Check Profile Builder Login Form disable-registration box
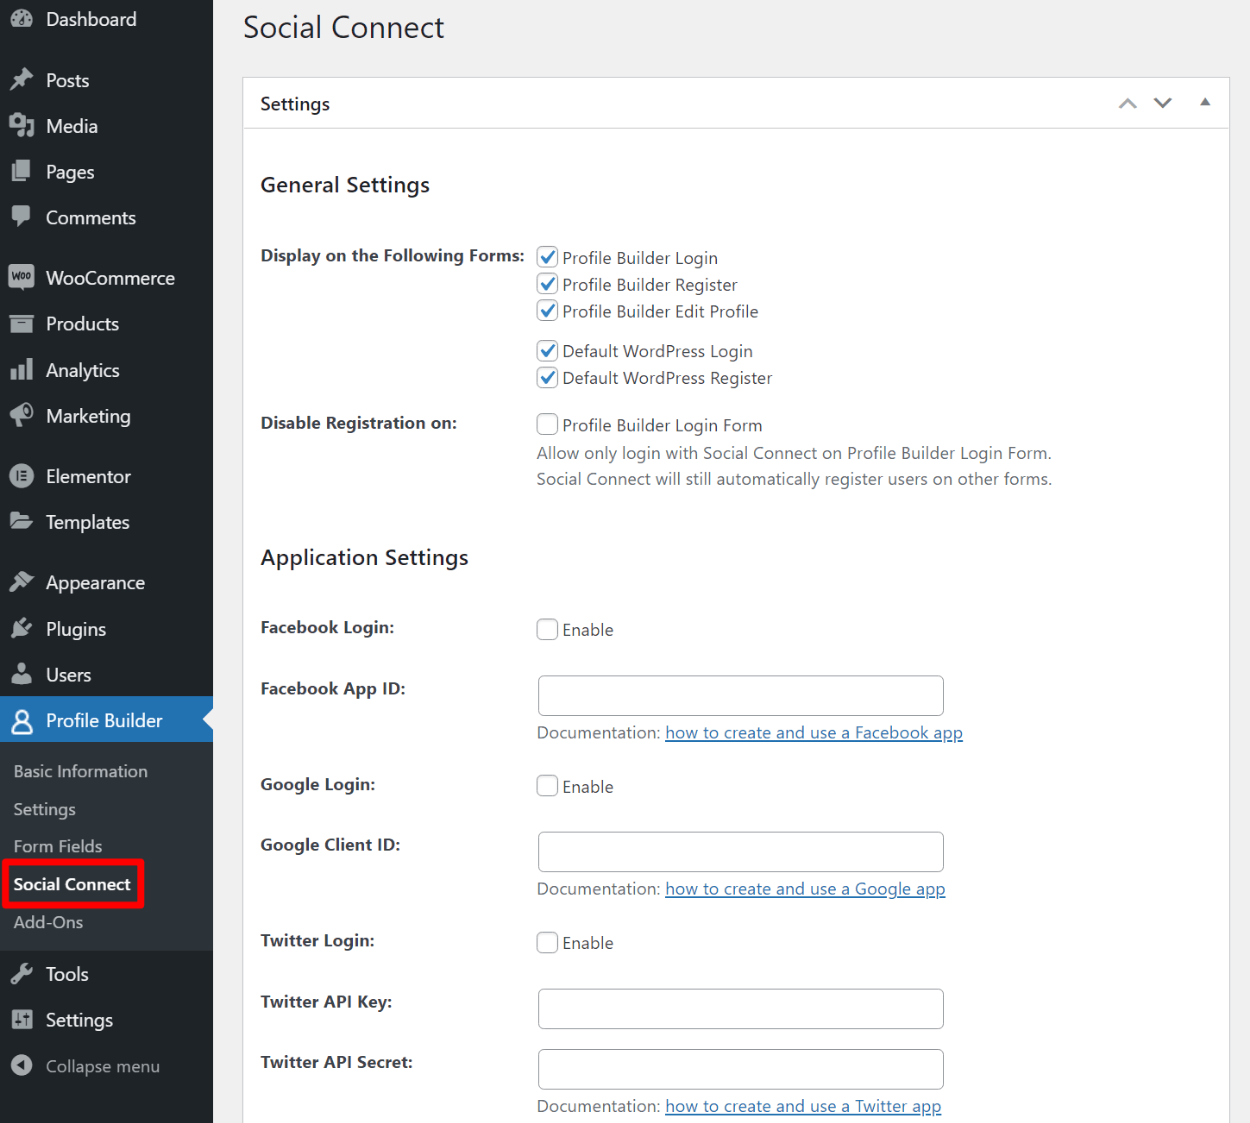 (547, 424)
